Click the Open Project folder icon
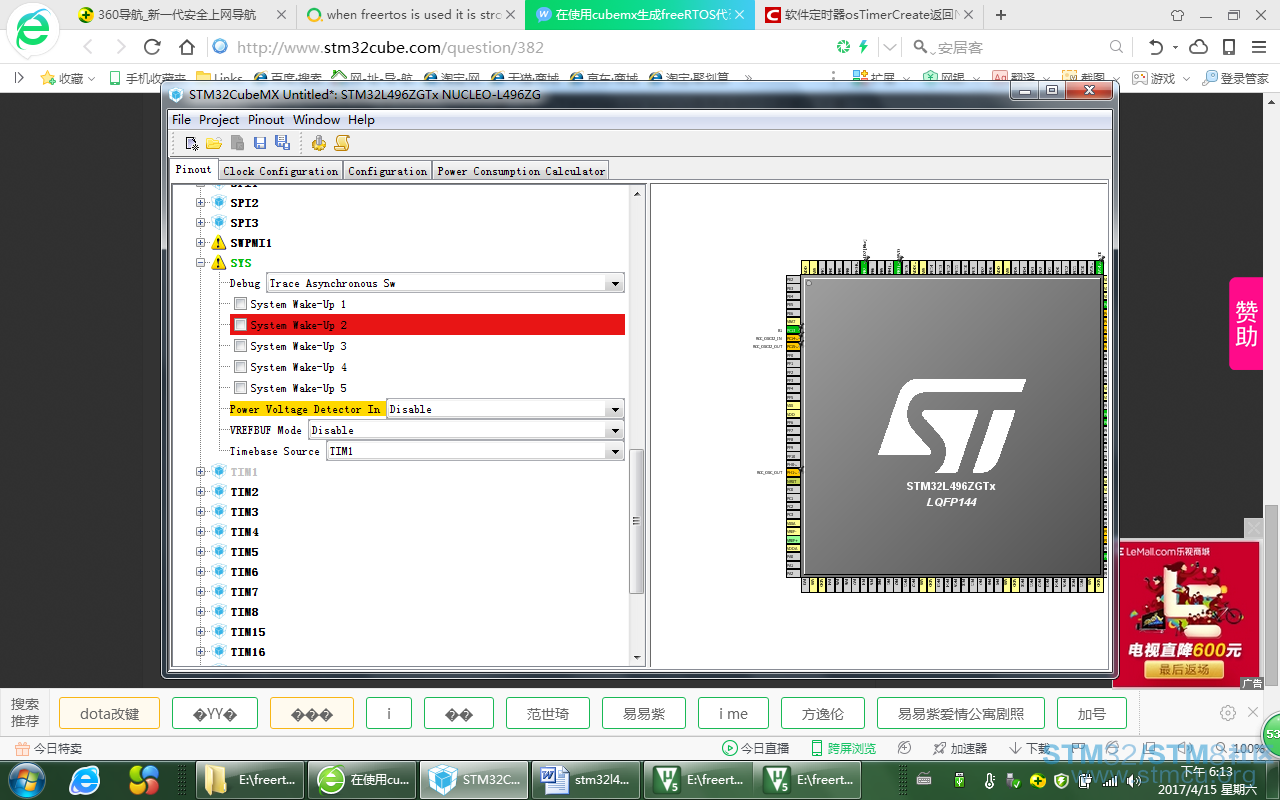The width and height of the screenshot is (1280, 800). [x=214, y=143]
